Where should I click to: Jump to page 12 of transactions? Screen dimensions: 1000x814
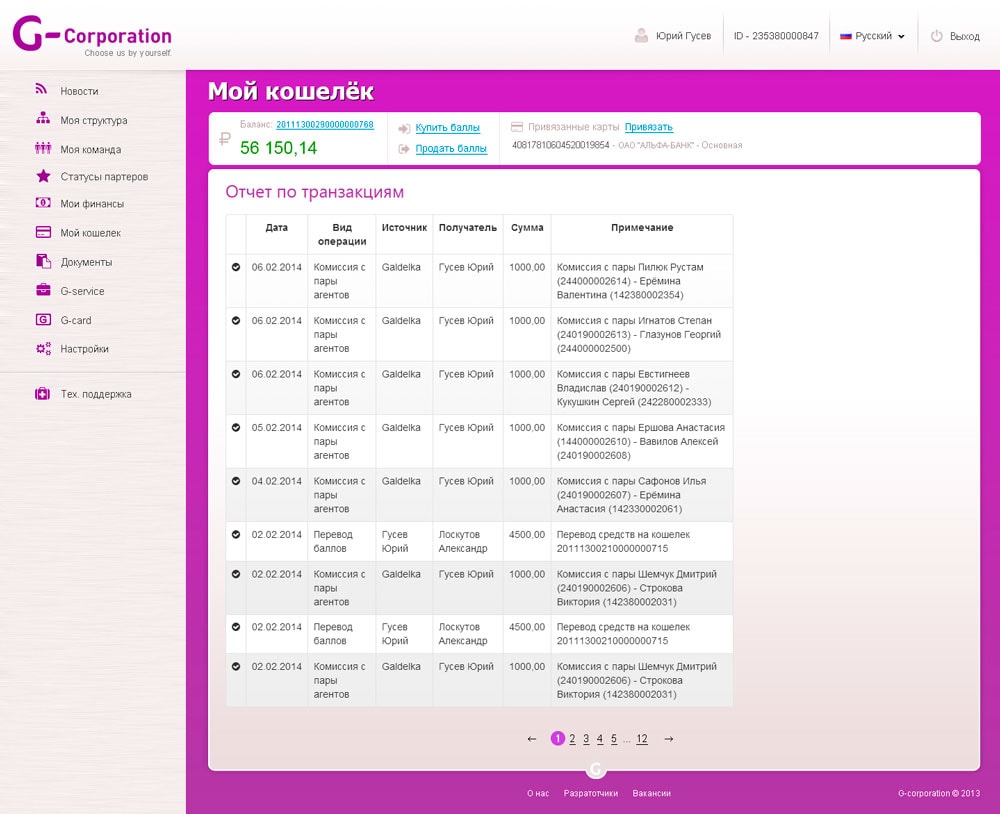point(642,739)
